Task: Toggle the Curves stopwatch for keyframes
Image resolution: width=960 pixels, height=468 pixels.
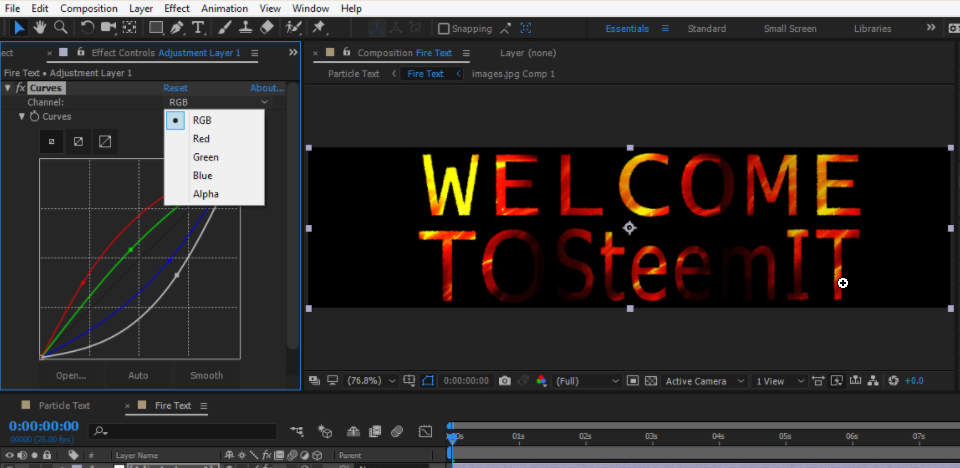Action: point(35,116)
